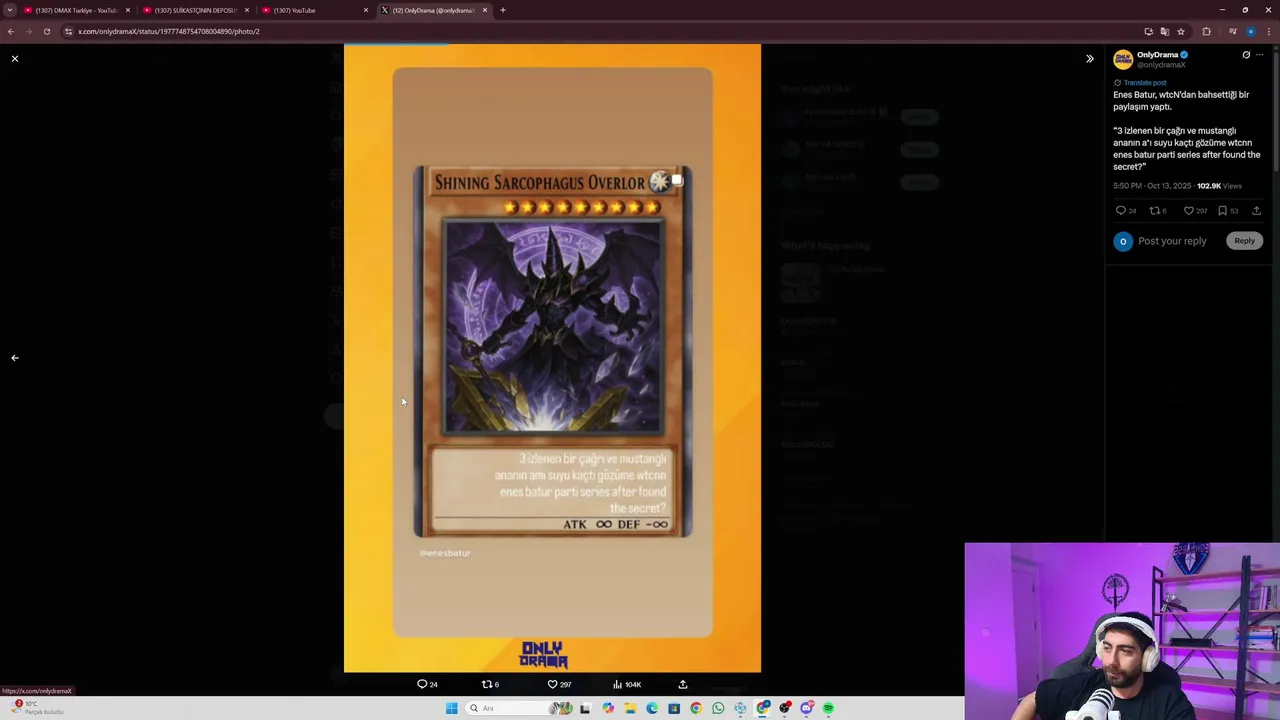View analytics 104K below photo
Image resolution: width=1280 pixels, height=720 pixels.
coord(627,684)
